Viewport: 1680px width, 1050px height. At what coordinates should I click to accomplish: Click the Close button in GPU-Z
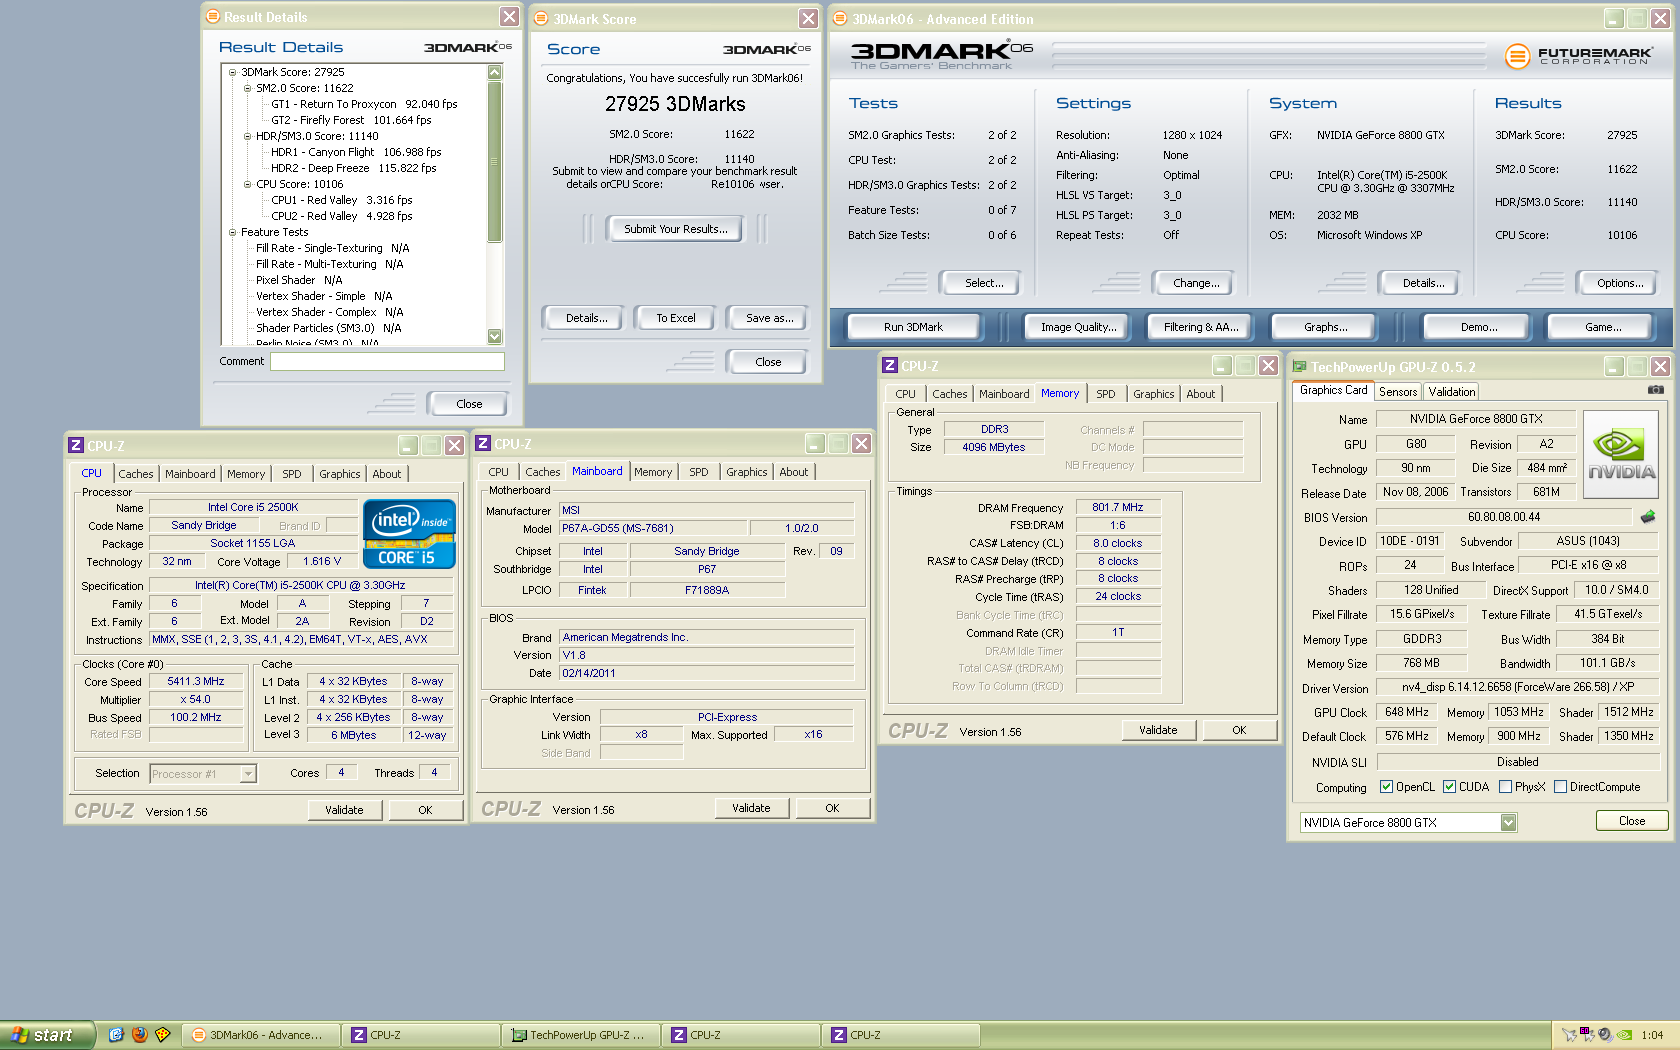[x=1631, y=821]
